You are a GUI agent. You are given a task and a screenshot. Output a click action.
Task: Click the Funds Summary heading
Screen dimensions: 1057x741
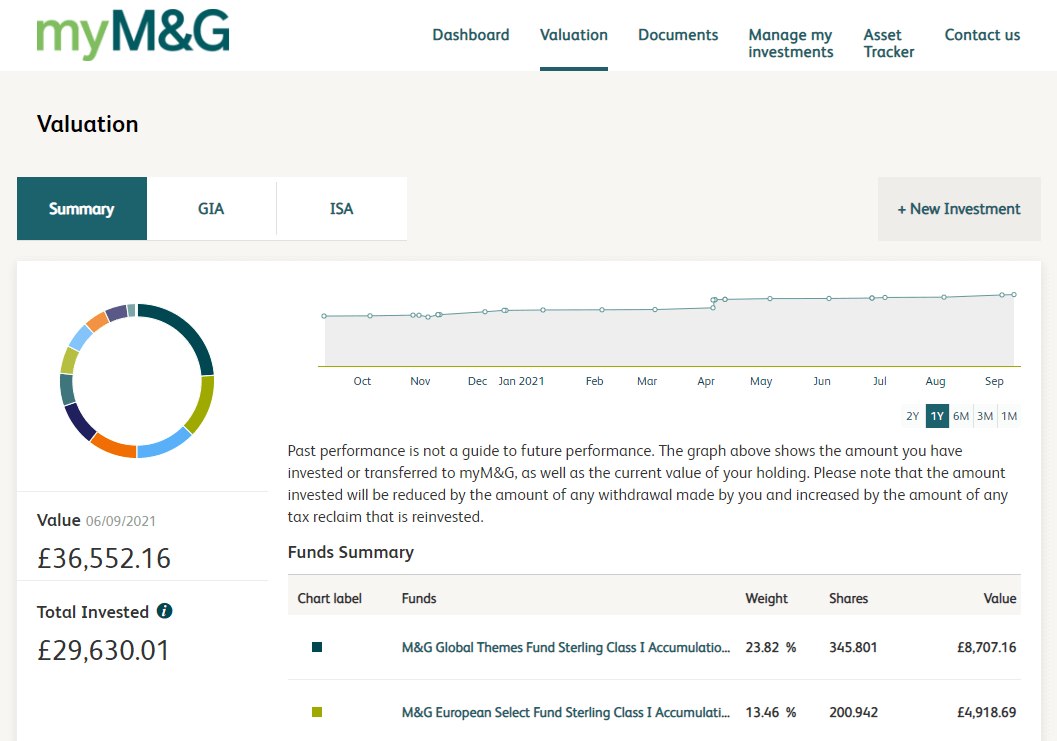click(351, 552)
